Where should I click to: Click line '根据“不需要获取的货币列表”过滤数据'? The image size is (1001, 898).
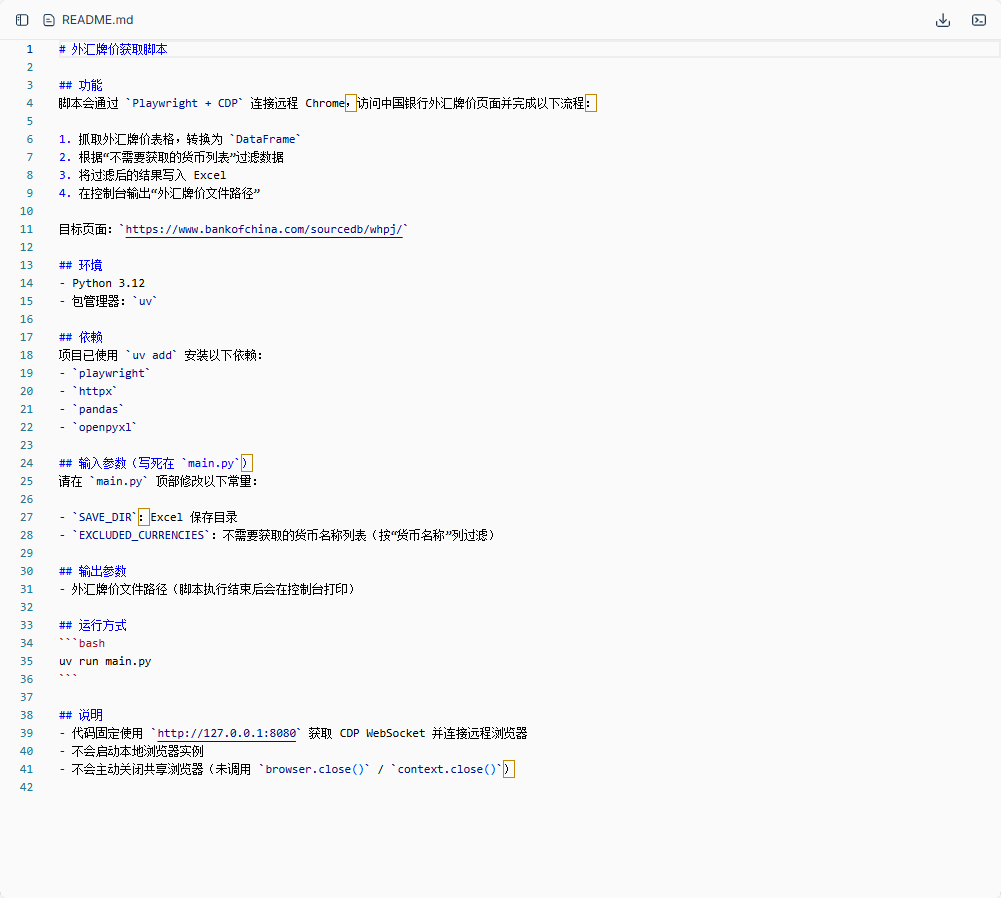tap(181, 157)
